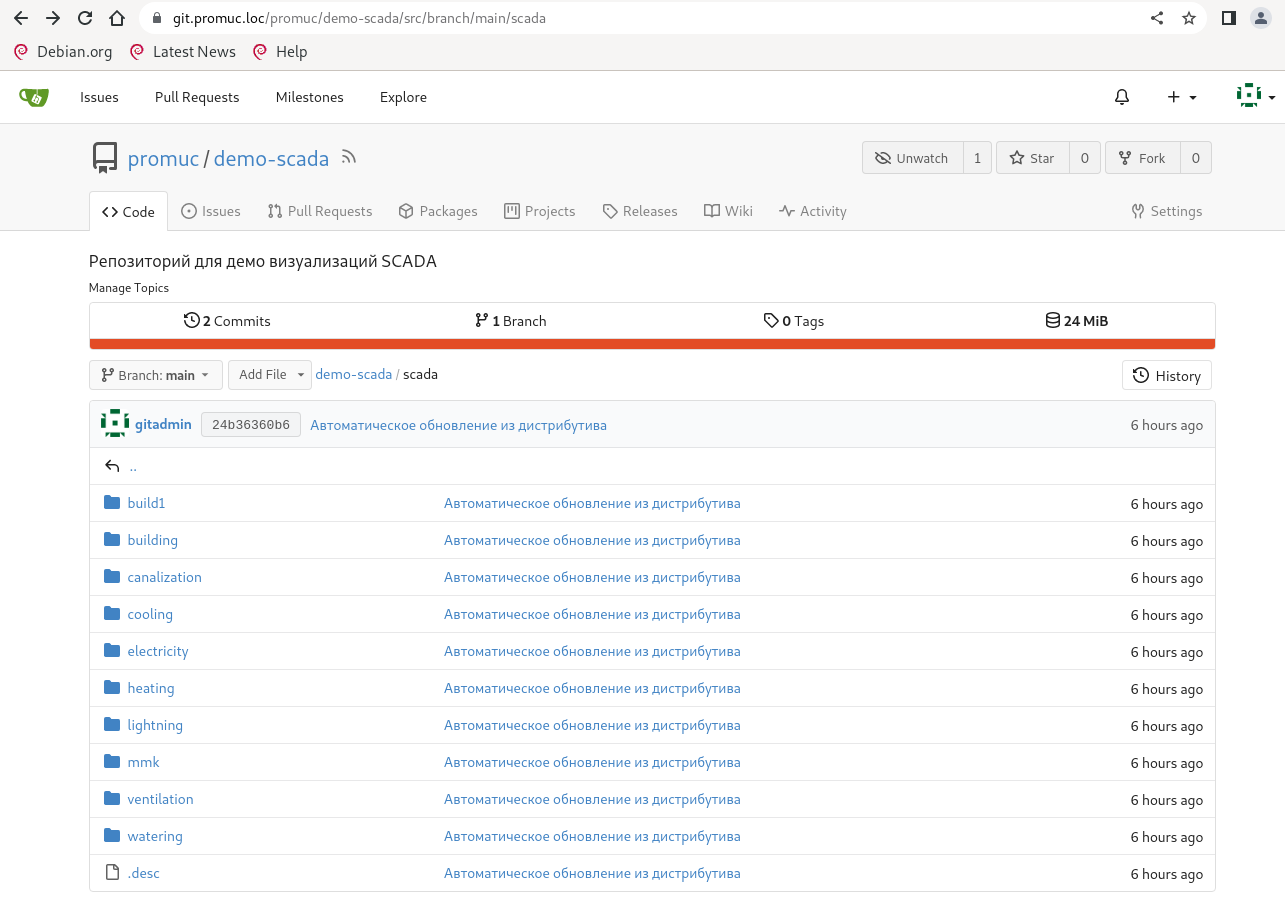Expand the Branch: main dropdown
The height and width of the screenshot is (902, 1285).
(x=155, y=375)
